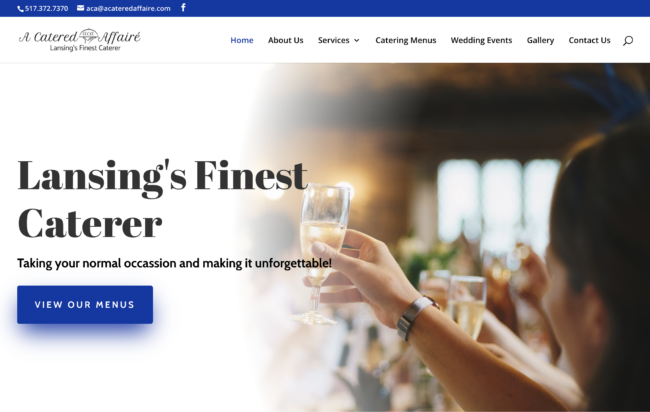
Task: Open Catering Menus in navigation
Action: (406, 40)
